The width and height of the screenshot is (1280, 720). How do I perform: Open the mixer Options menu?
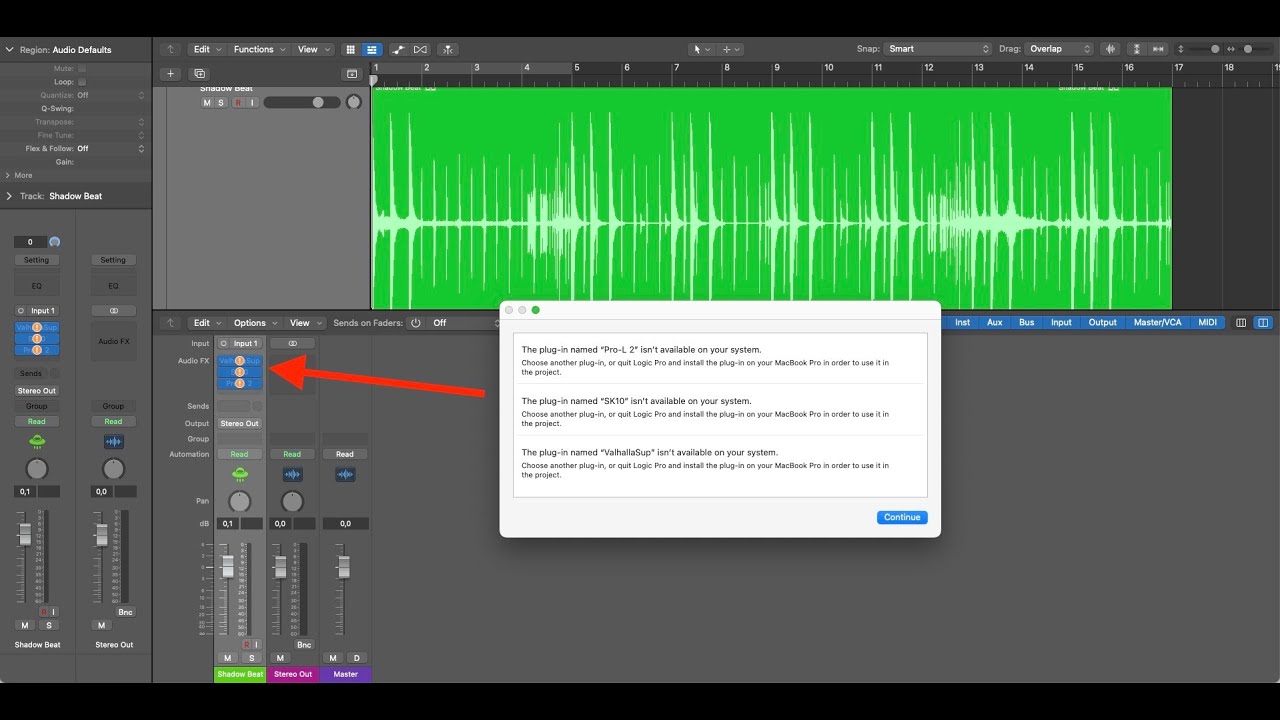click(x=255, y=323)
